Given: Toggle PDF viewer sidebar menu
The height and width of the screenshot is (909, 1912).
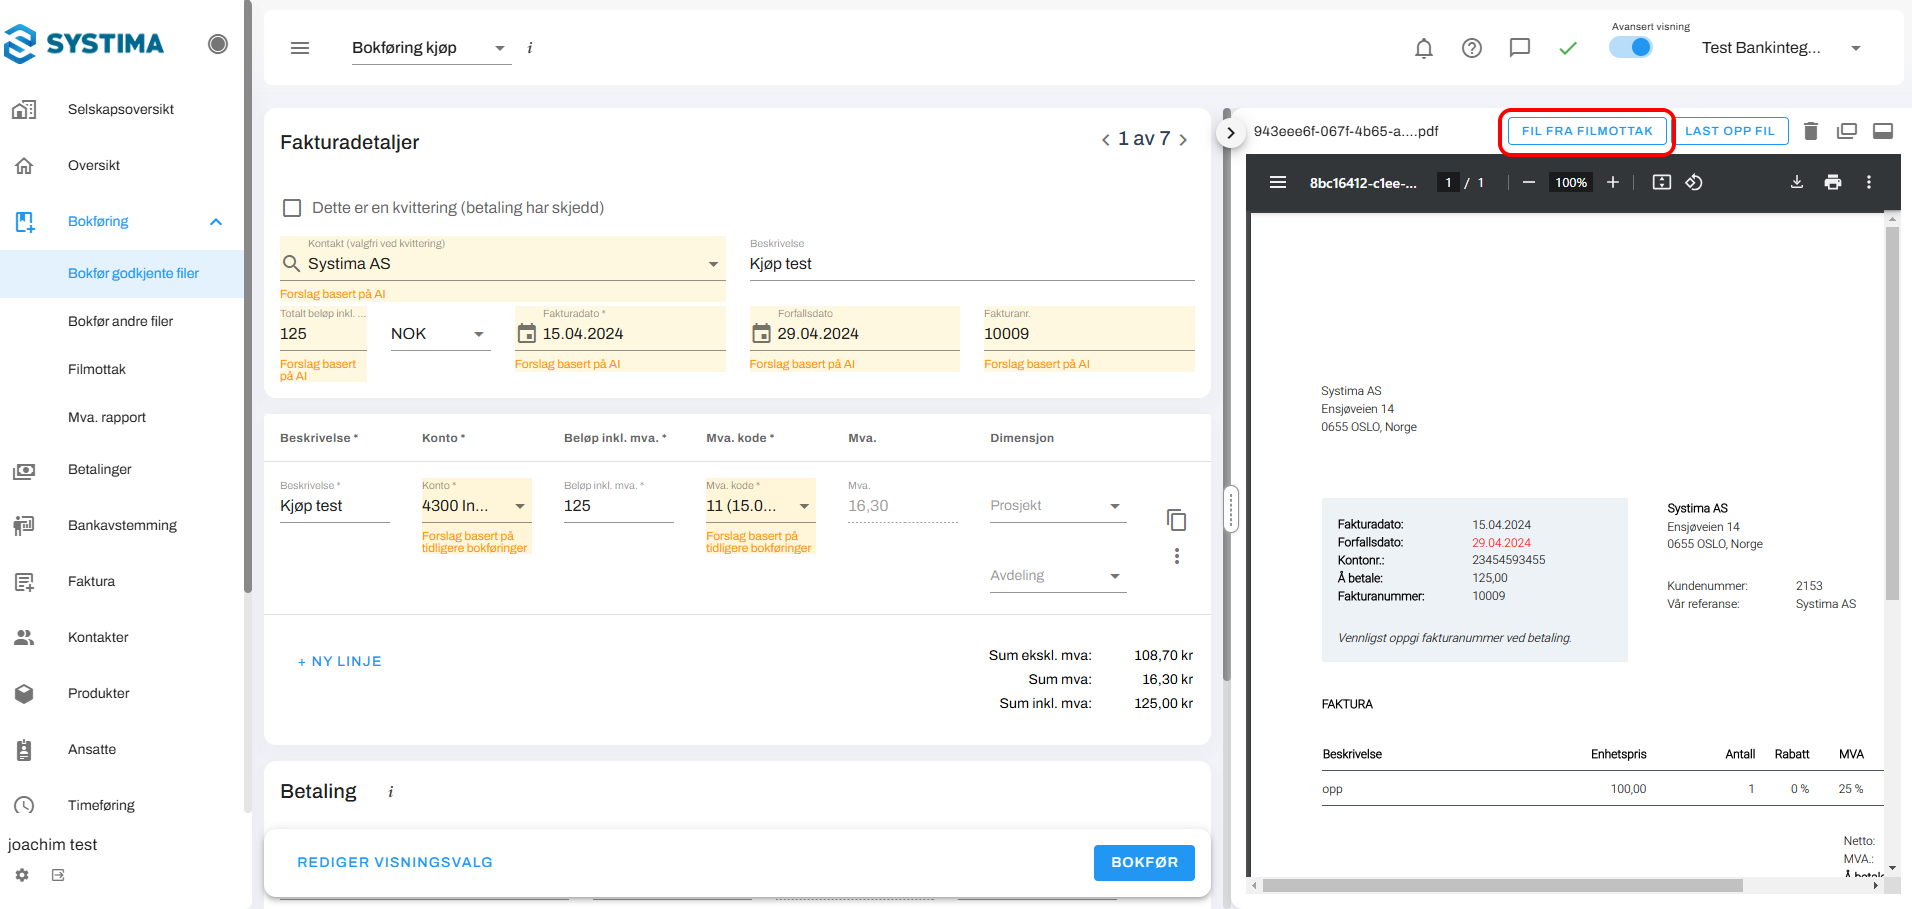Looking at the screenshot, I should point(1278,182).
